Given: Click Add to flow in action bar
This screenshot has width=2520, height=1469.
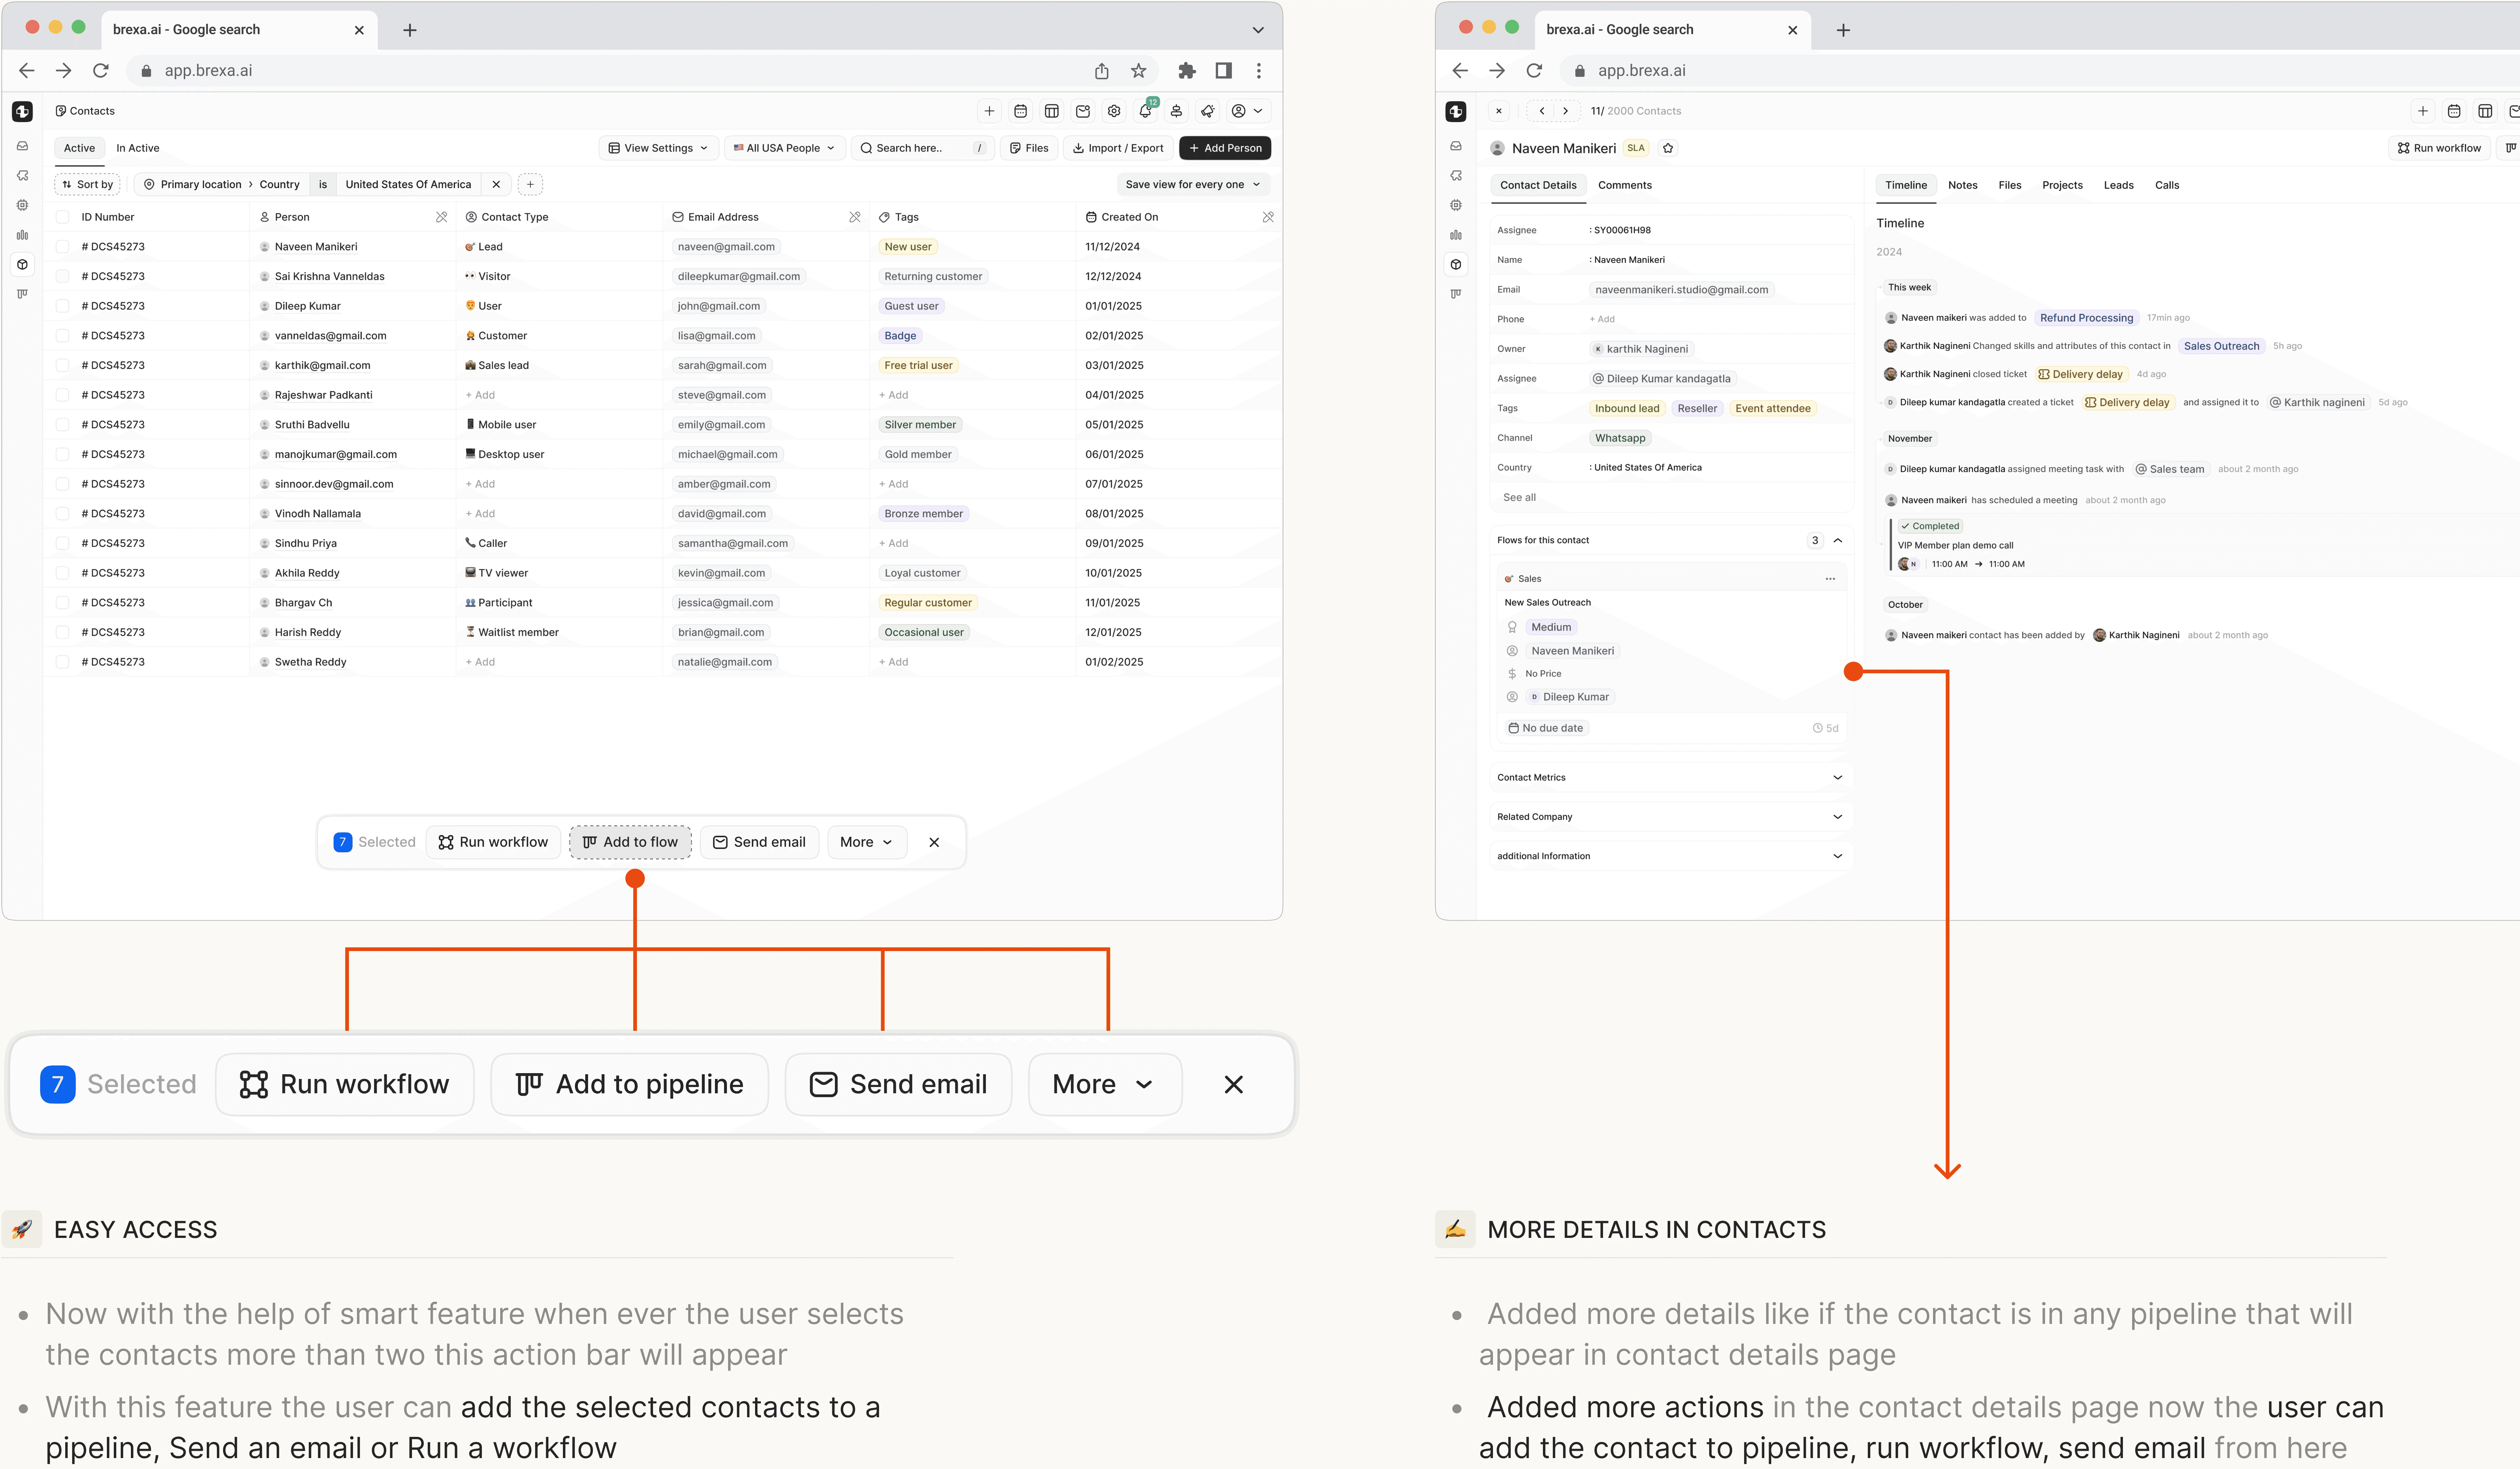Looking at the screenshot, I should pyautogui.click(x=630, y=842).
